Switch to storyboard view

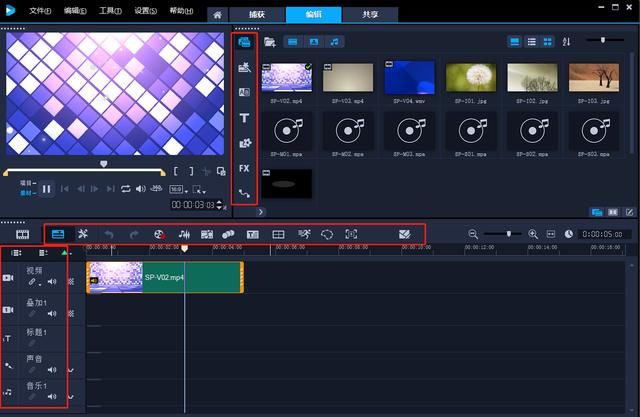tap(22, 234)
